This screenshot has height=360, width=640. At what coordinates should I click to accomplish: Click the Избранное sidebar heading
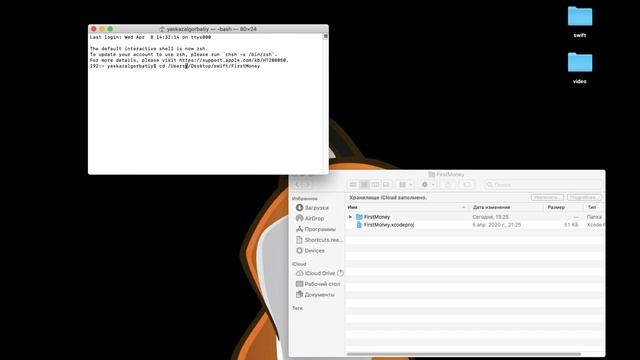pyautogui.click(x=304, y=198)
